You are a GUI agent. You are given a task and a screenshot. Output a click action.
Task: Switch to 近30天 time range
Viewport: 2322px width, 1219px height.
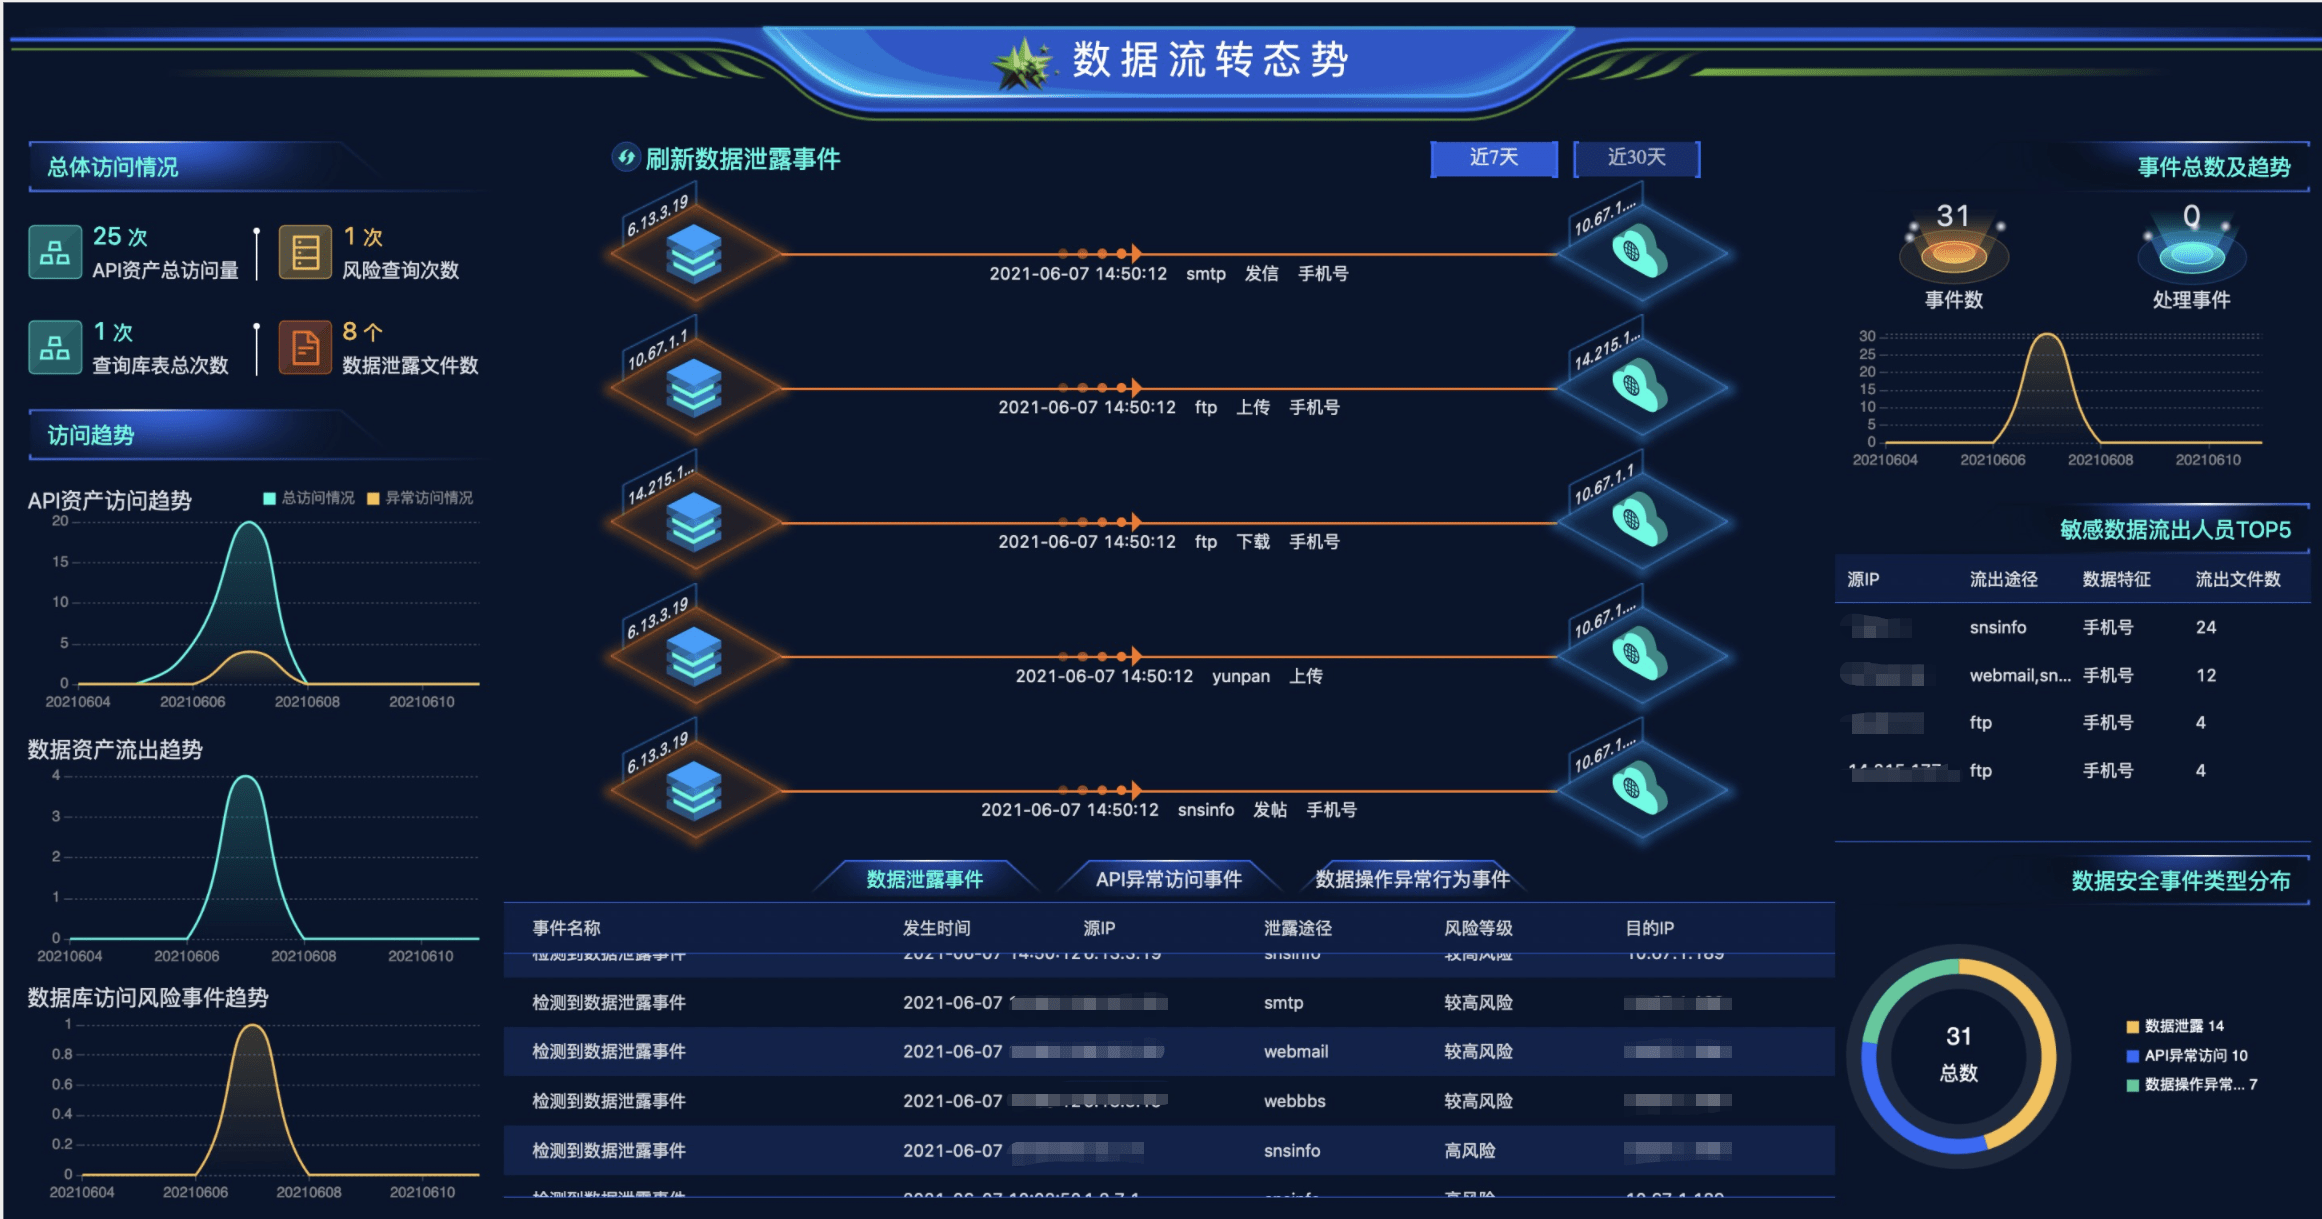[1637, 158]
